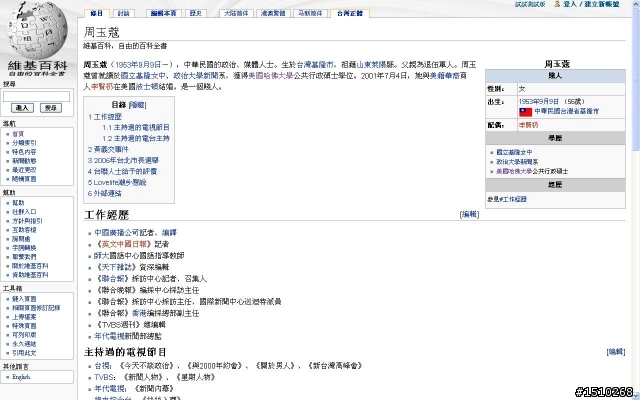Image resolution: width=640 pixels, height=400 pixels.
Task: Open the 條目 article tab
Action: [x=96, y=13]
